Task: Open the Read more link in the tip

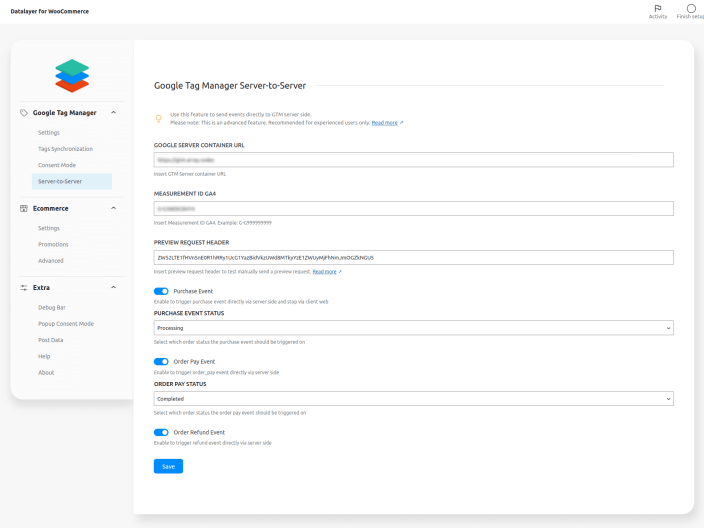Action: [x=386, y=123]
